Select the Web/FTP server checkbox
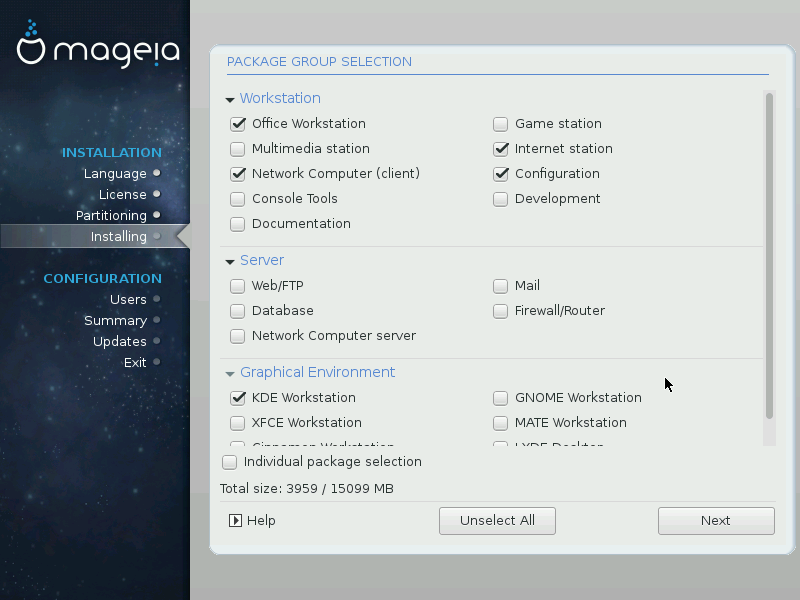Viewport: 800px width, 600px height. [x=238, y=286]
